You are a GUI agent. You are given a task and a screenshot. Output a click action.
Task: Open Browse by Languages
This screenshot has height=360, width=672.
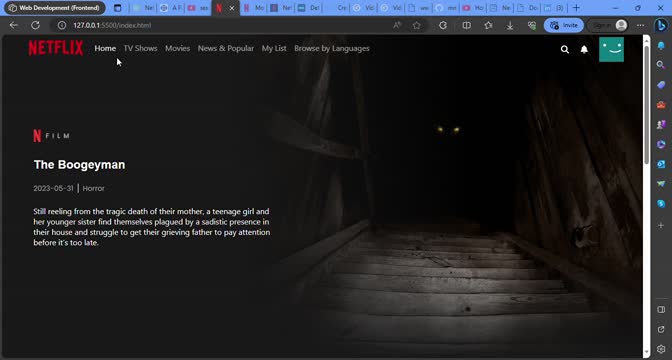click(x=332, y=48)
